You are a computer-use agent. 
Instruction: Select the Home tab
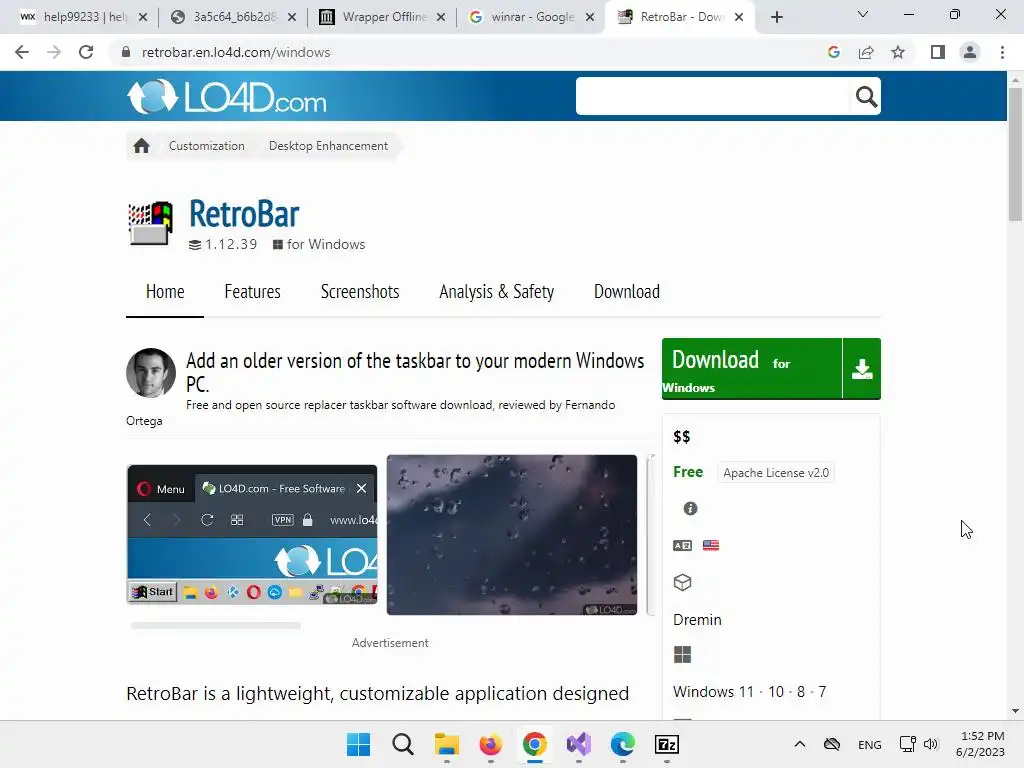coord(165,291)
